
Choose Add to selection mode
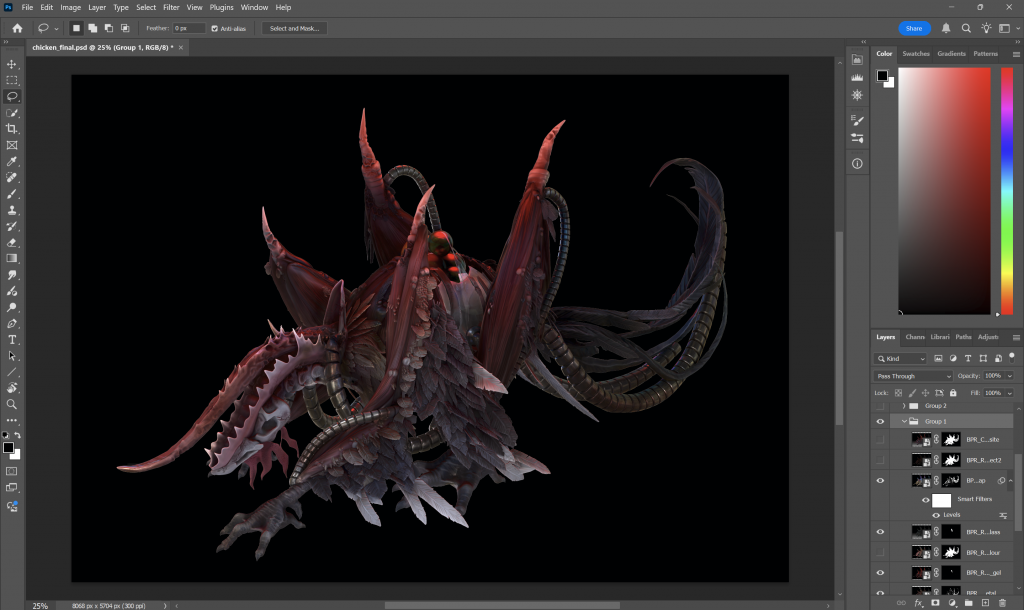point(93,28)
